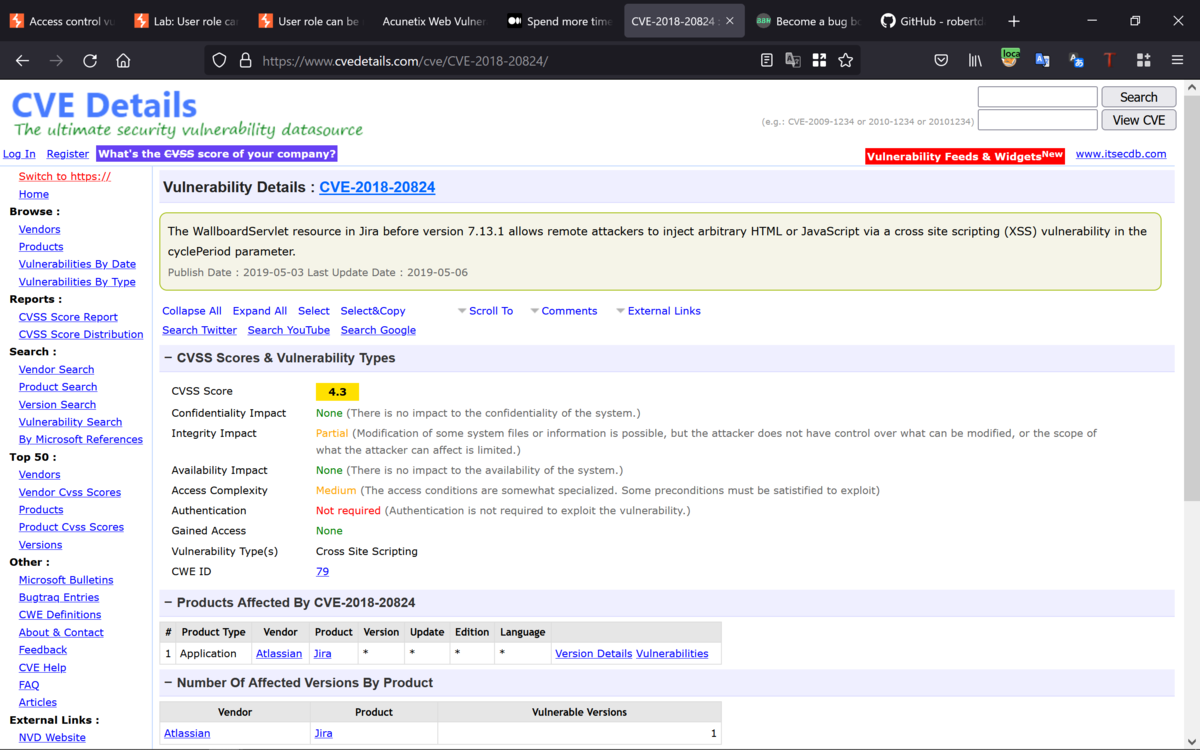Open the blue Google Translate extension
This screenshot has width=1200, height=750.
pos(1042,60)
